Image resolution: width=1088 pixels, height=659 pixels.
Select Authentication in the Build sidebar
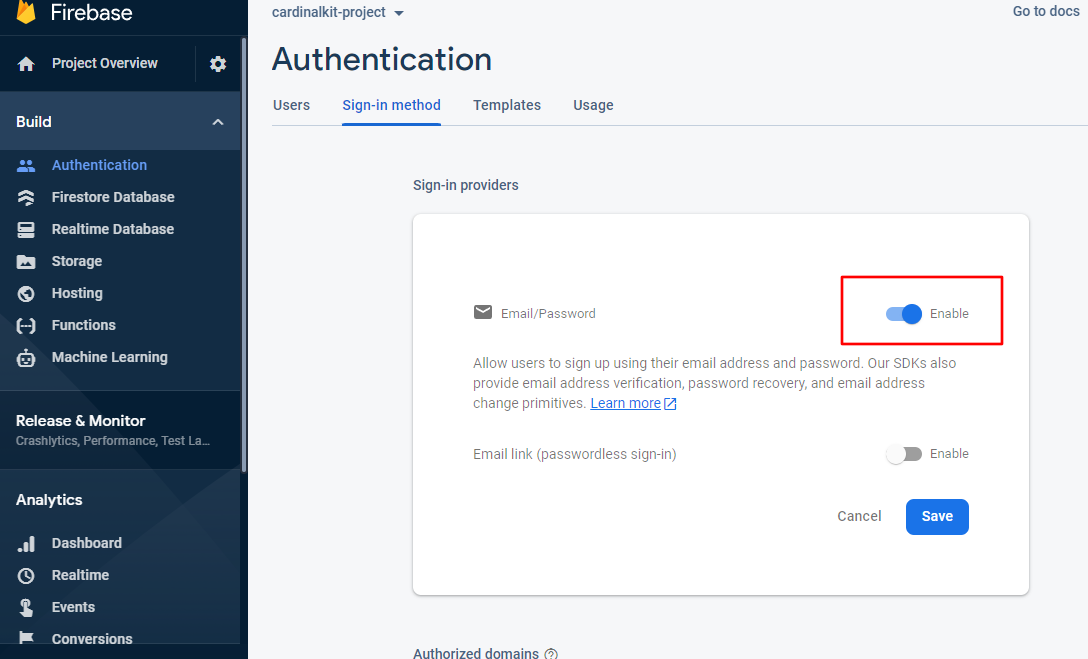pos(99,164)
